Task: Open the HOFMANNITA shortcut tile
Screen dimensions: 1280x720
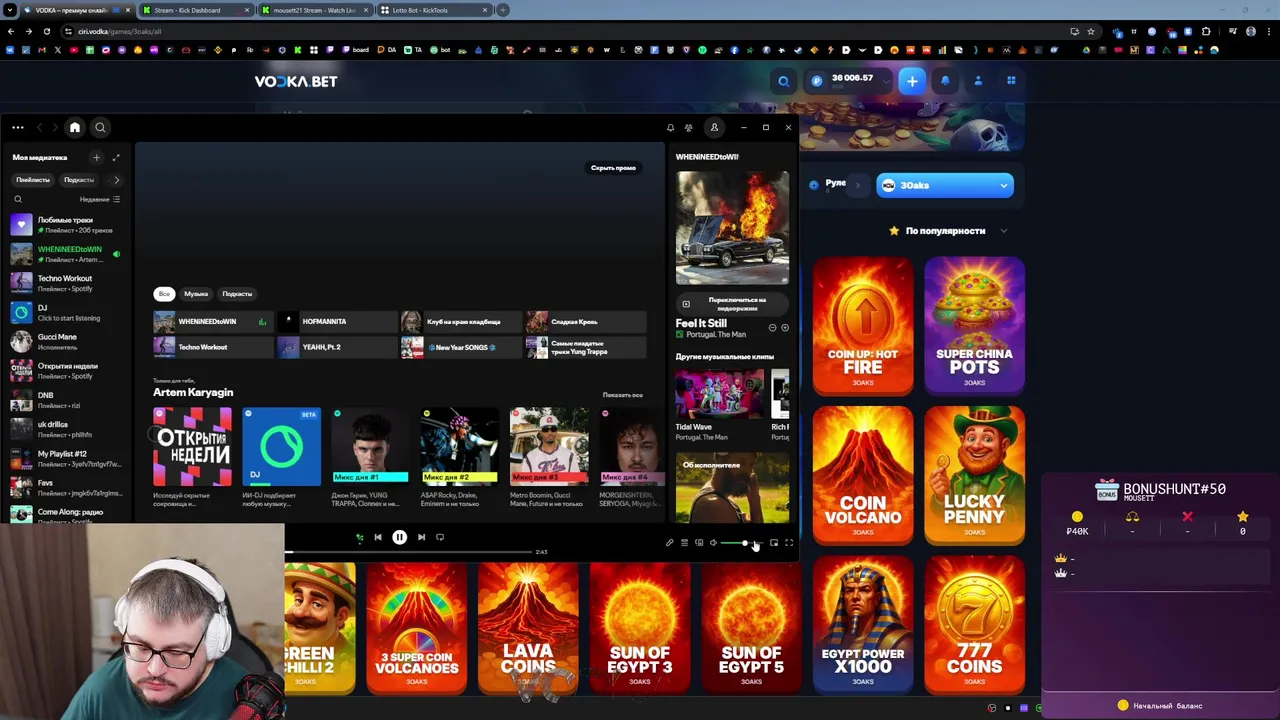Action: (335, 322)
